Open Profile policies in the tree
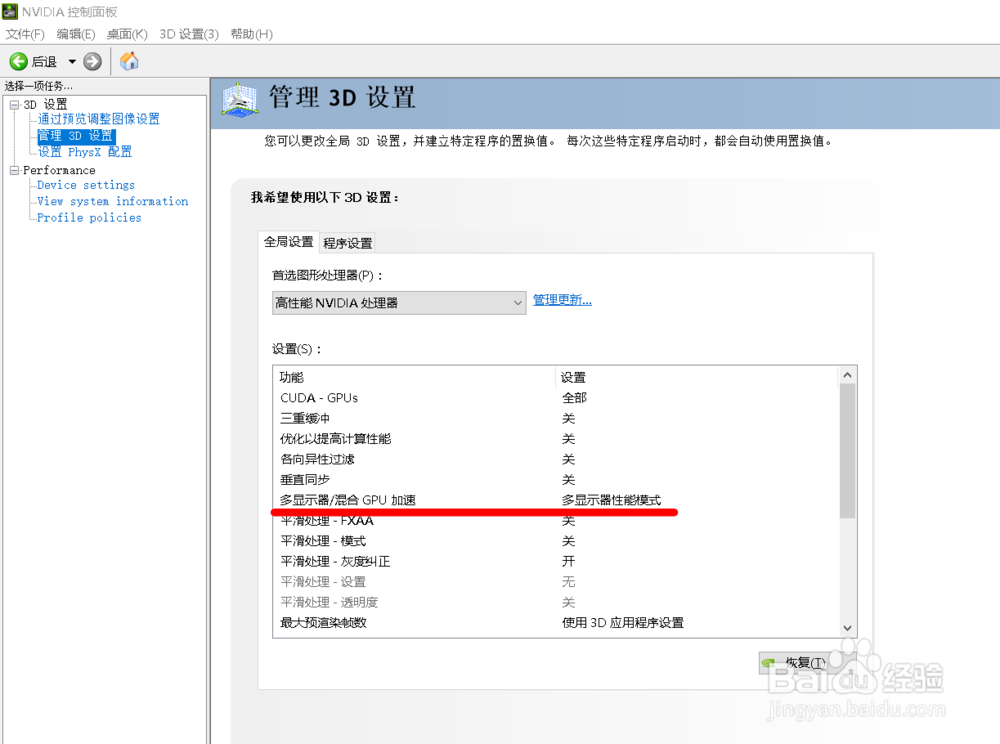This screenshot has height=744, width=1000. (89, 218)
